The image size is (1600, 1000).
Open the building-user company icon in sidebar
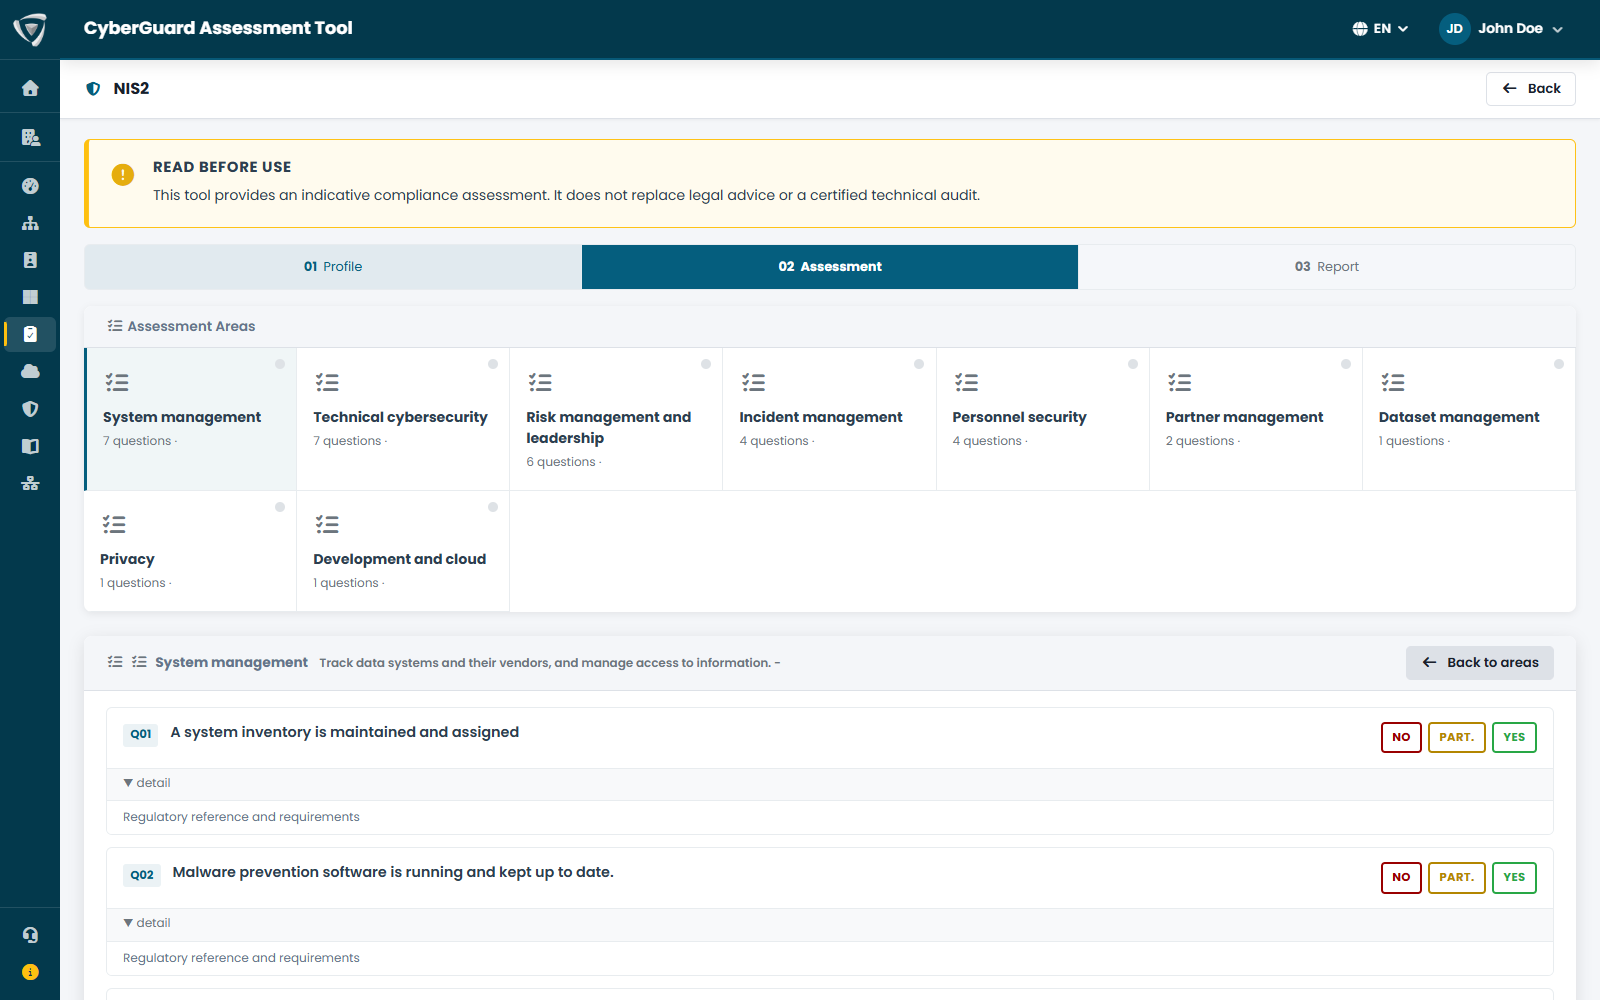coord(30,137)
